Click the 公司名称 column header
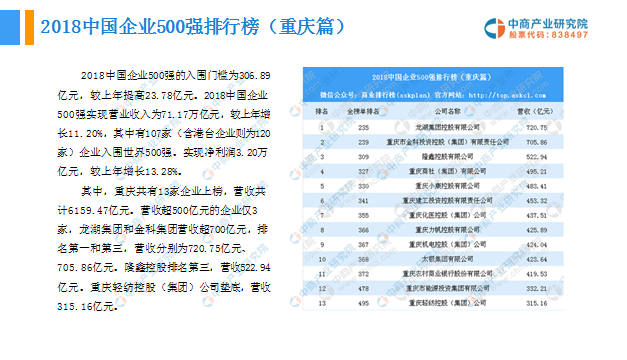627x360 pixels. (447, 112)
